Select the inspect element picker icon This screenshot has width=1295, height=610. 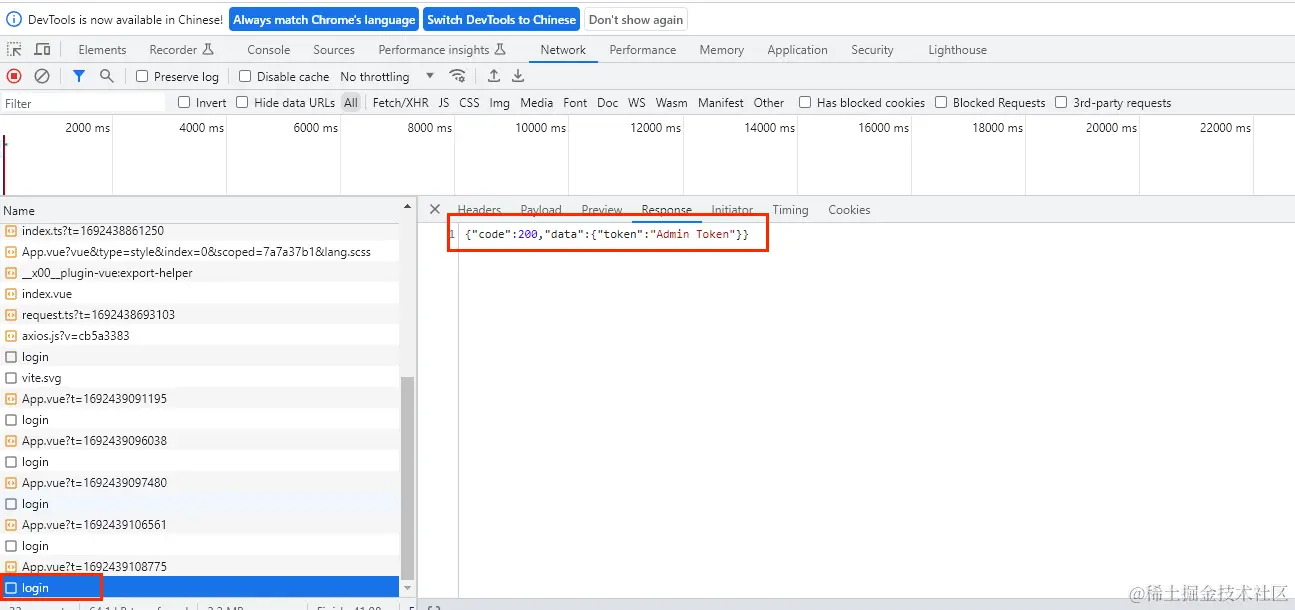click(x=14, y=49)
